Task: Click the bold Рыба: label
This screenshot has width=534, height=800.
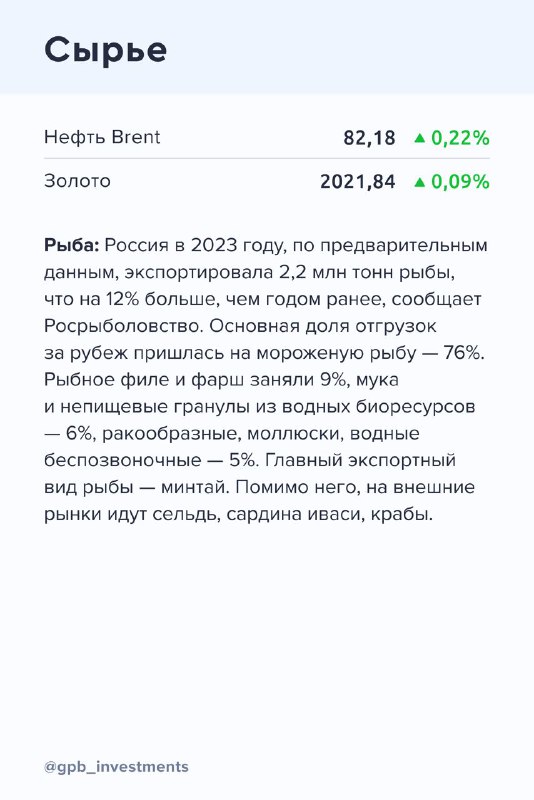Action: coord(71,245)
